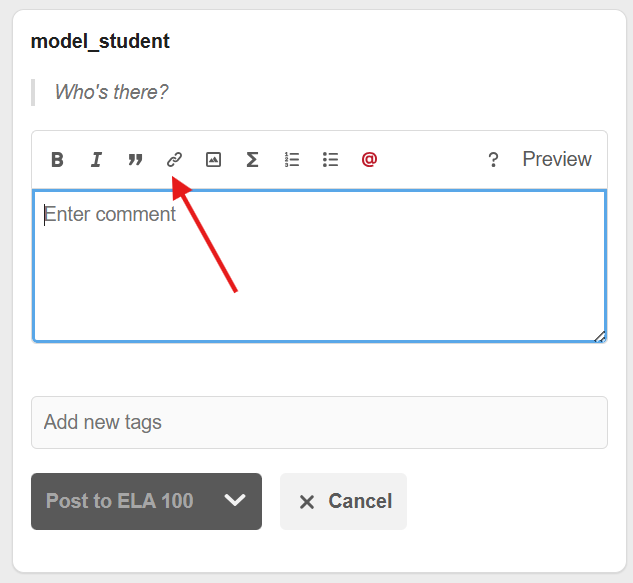Apply italic formatting to comment

pyautogui.click(x=96, y=159)
